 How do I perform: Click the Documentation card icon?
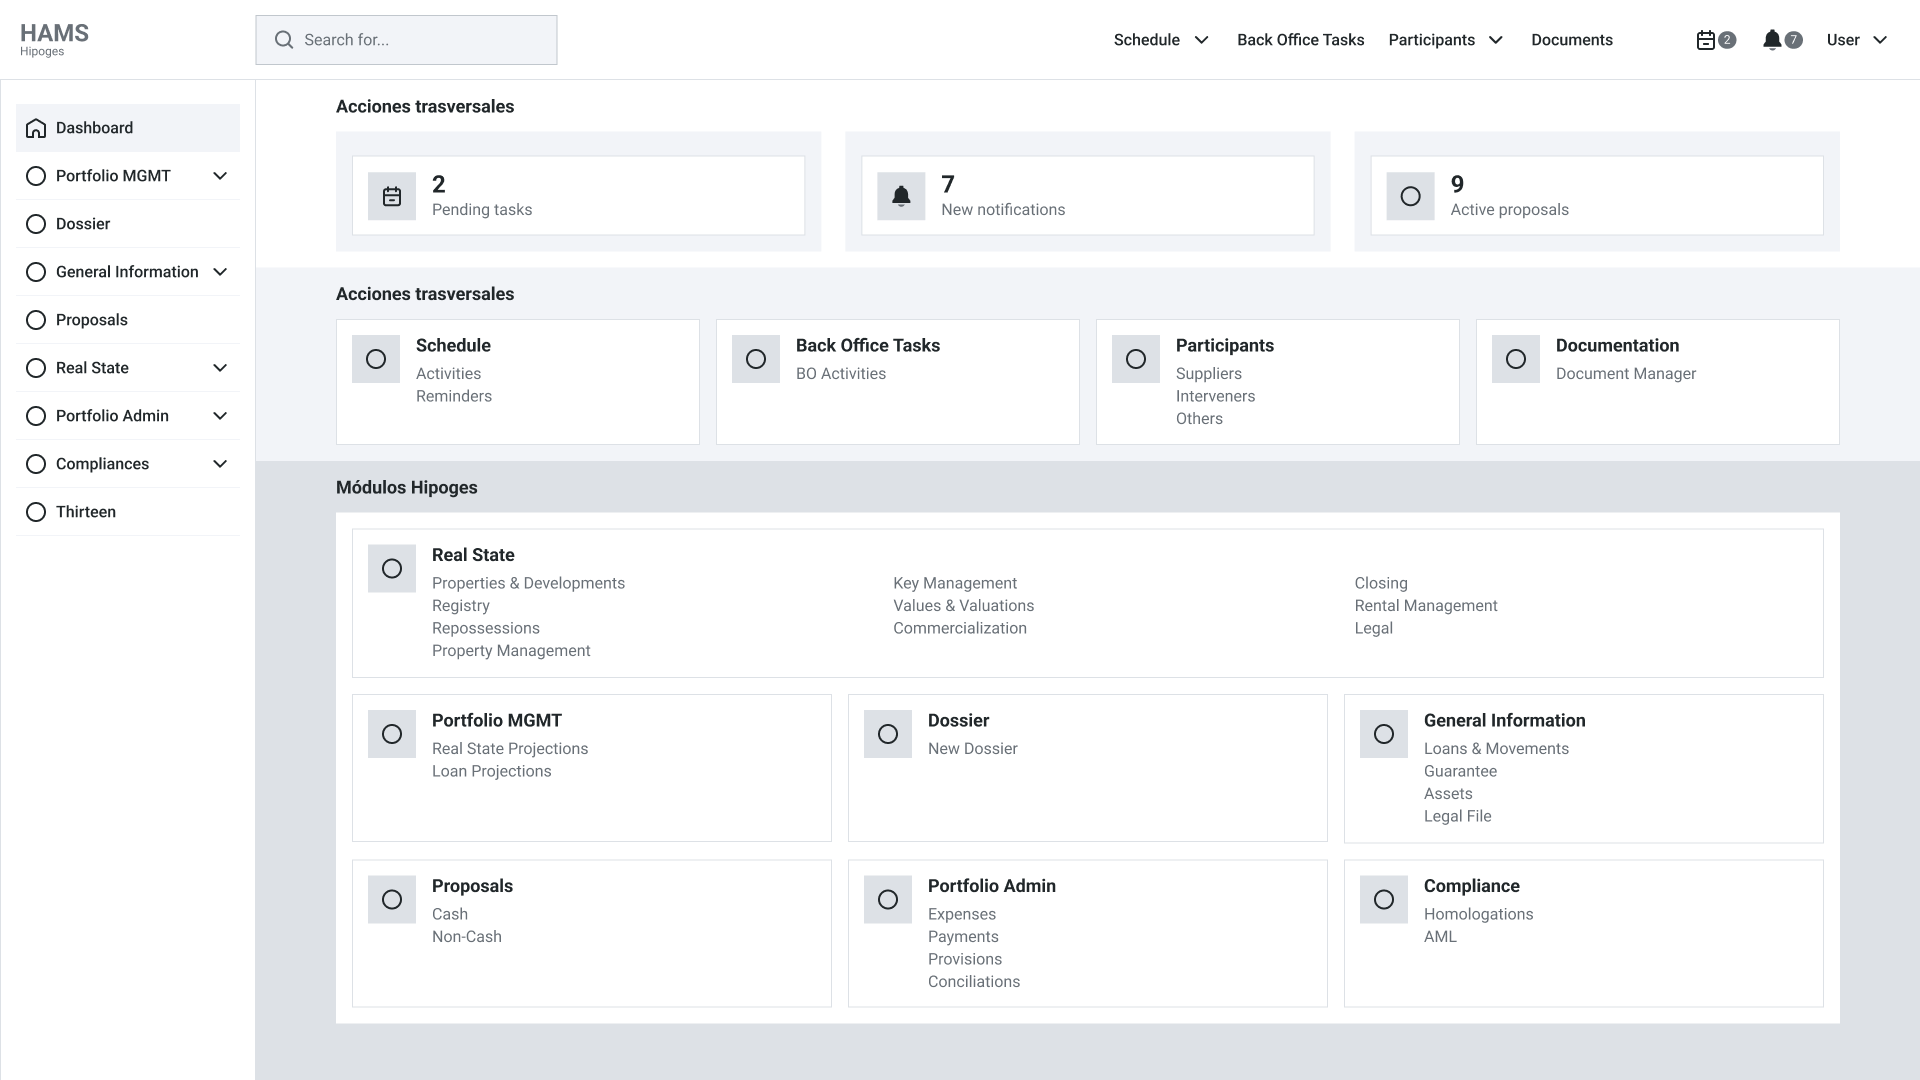(1516, 359)
